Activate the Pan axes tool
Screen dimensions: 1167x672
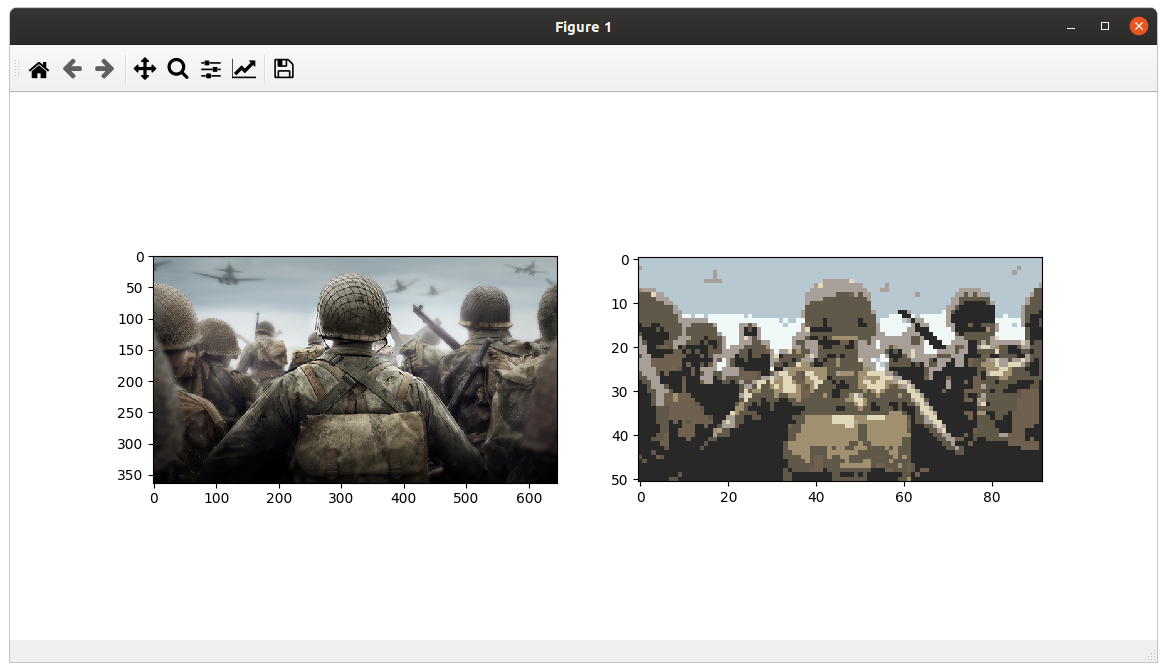144,69
